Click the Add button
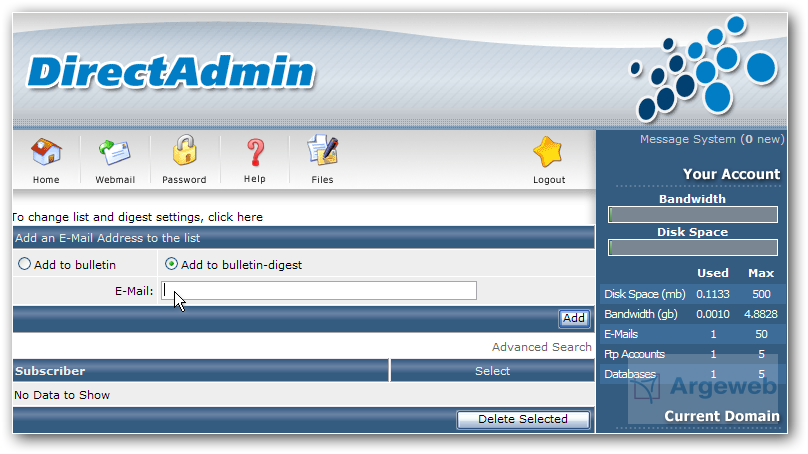The height and width of the screenshot is (454, 808). [574, 318]
